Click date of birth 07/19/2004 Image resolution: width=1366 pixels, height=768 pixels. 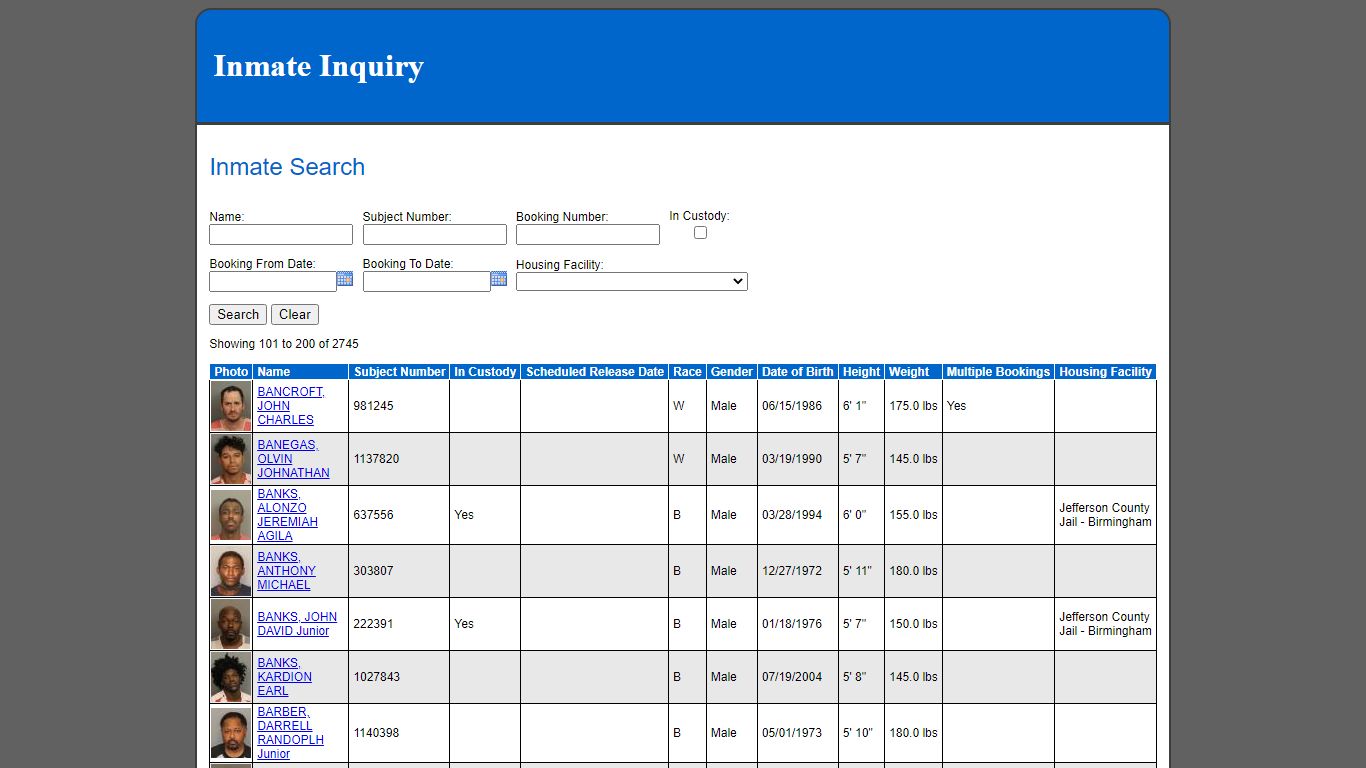pyautogui.click(x=792, y=677)
